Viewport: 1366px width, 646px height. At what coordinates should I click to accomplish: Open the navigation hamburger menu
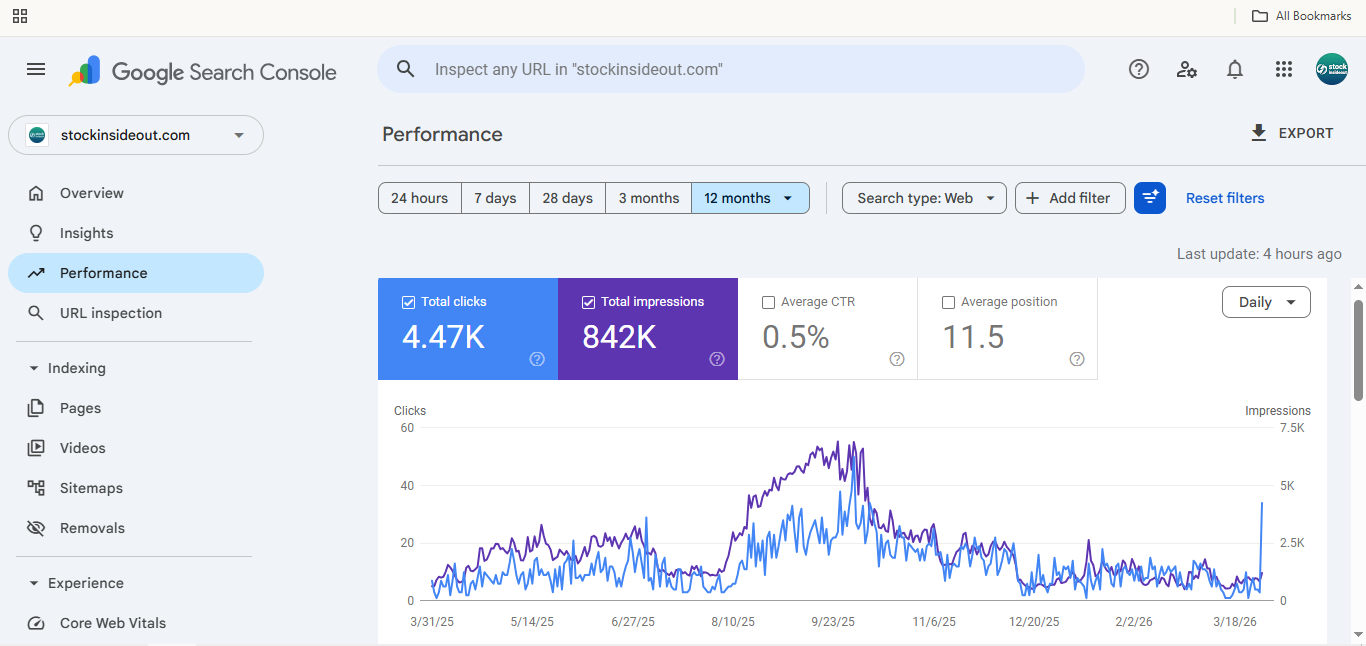click(36, 69)
